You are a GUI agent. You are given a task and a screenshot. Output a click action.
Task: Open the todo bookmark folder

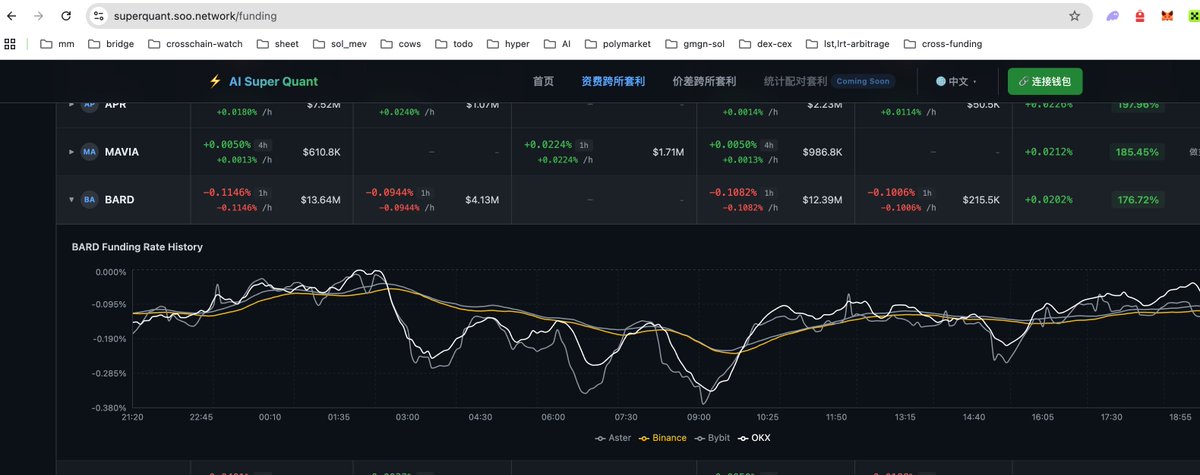click(454, 44)
